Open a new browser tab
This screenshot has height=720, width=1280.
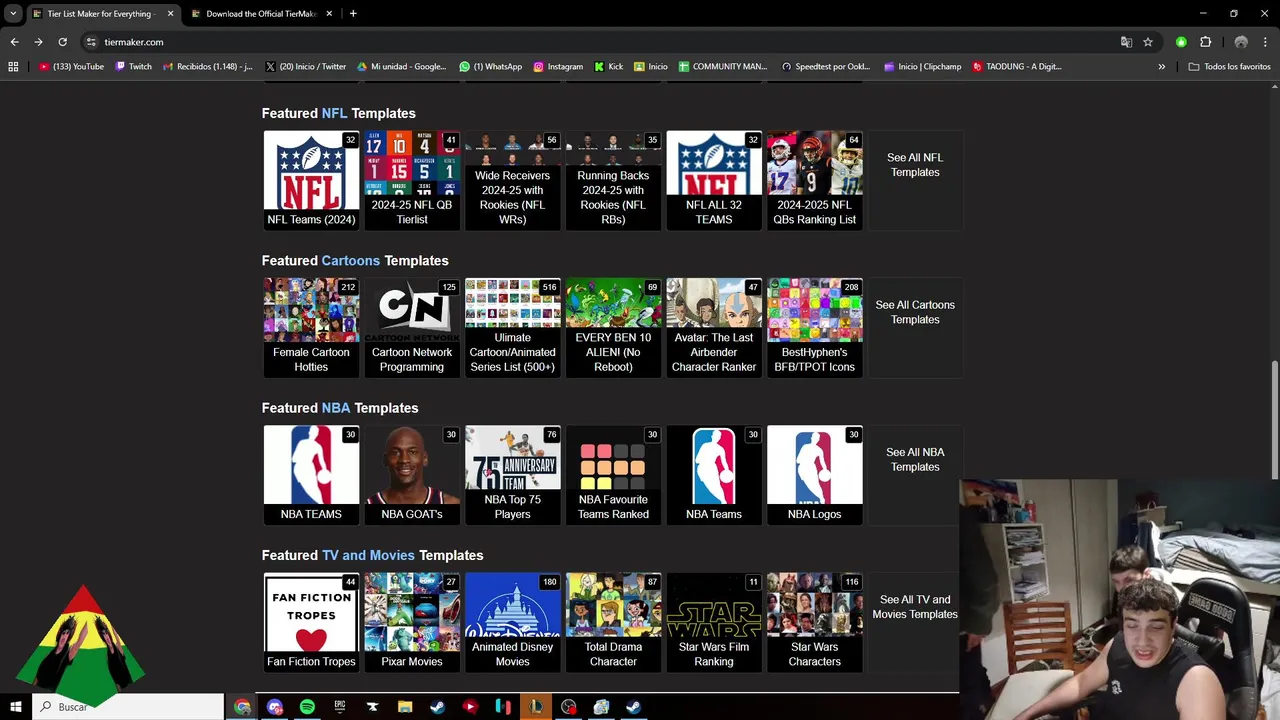coord(353,13)
